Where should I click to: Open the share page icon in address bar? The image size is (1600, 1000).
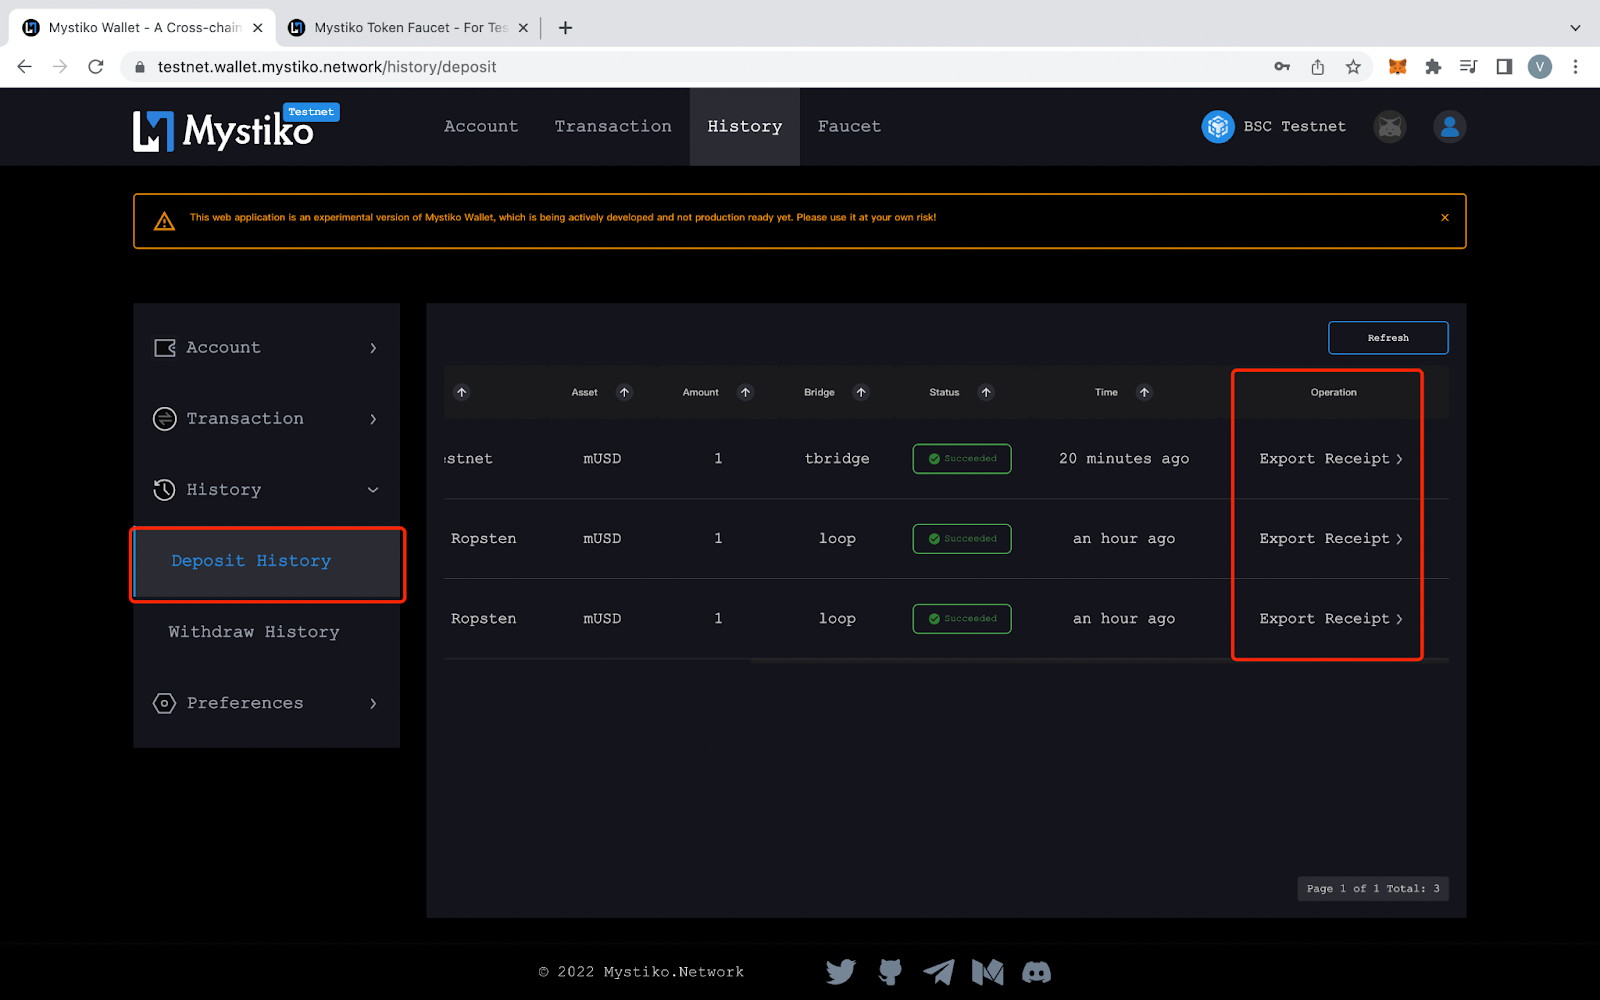(1318, 67)
